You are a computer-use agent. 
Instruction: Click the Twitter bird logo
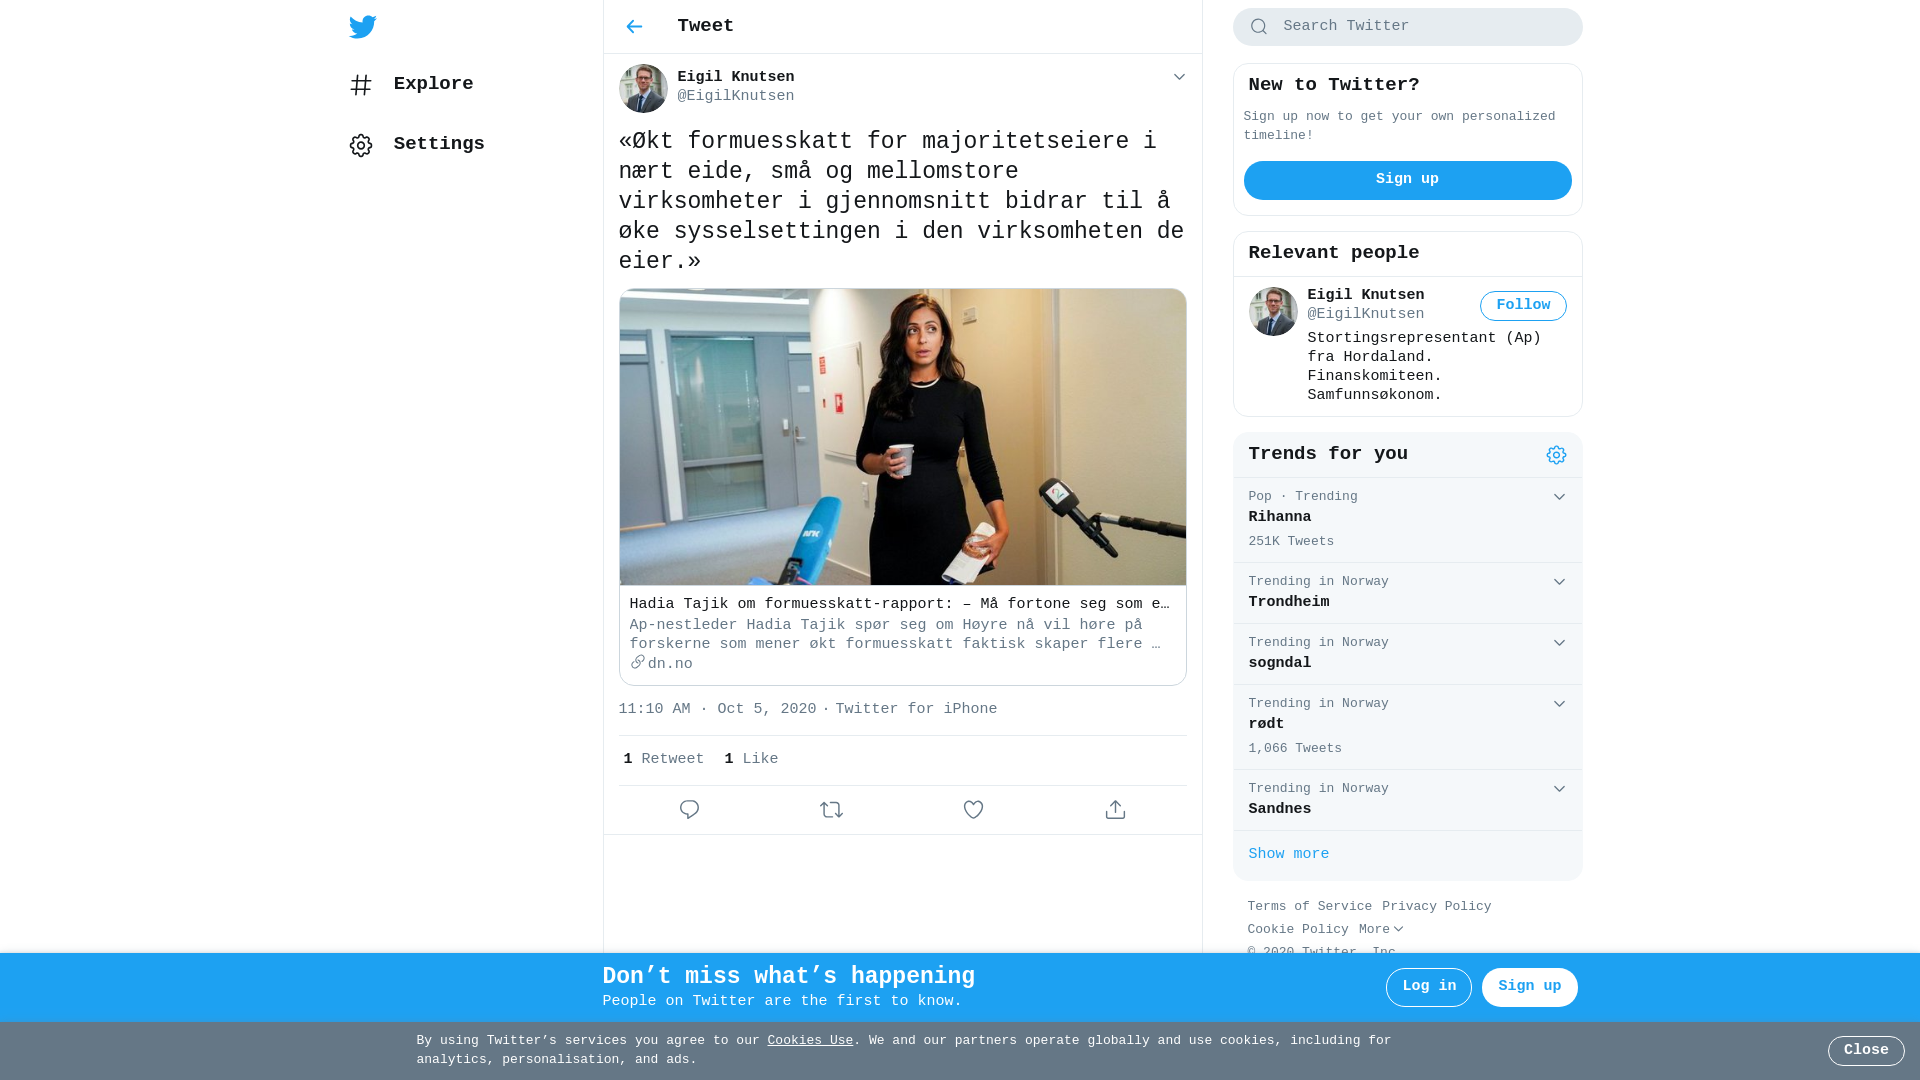[x=362, y=27]
